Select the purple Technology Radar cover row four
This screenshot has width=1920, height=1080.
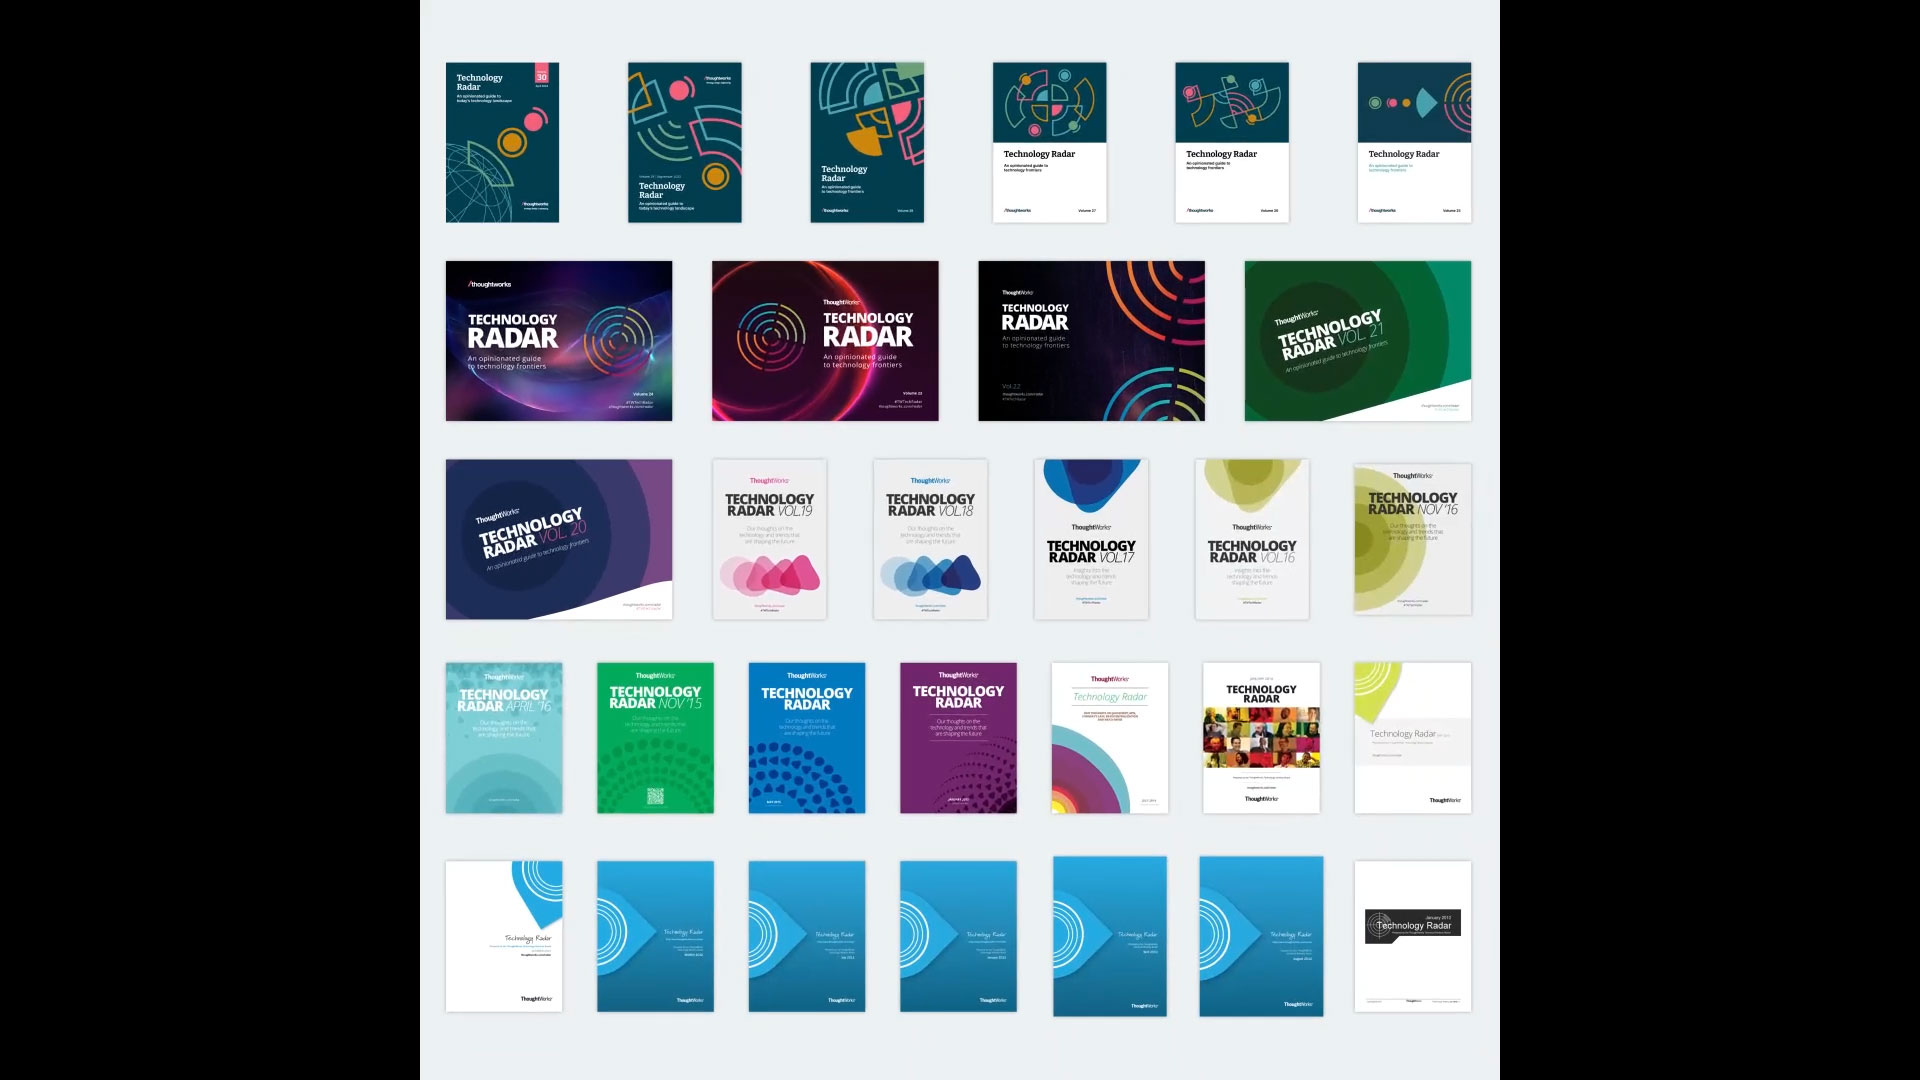click(x=957, y=737)
